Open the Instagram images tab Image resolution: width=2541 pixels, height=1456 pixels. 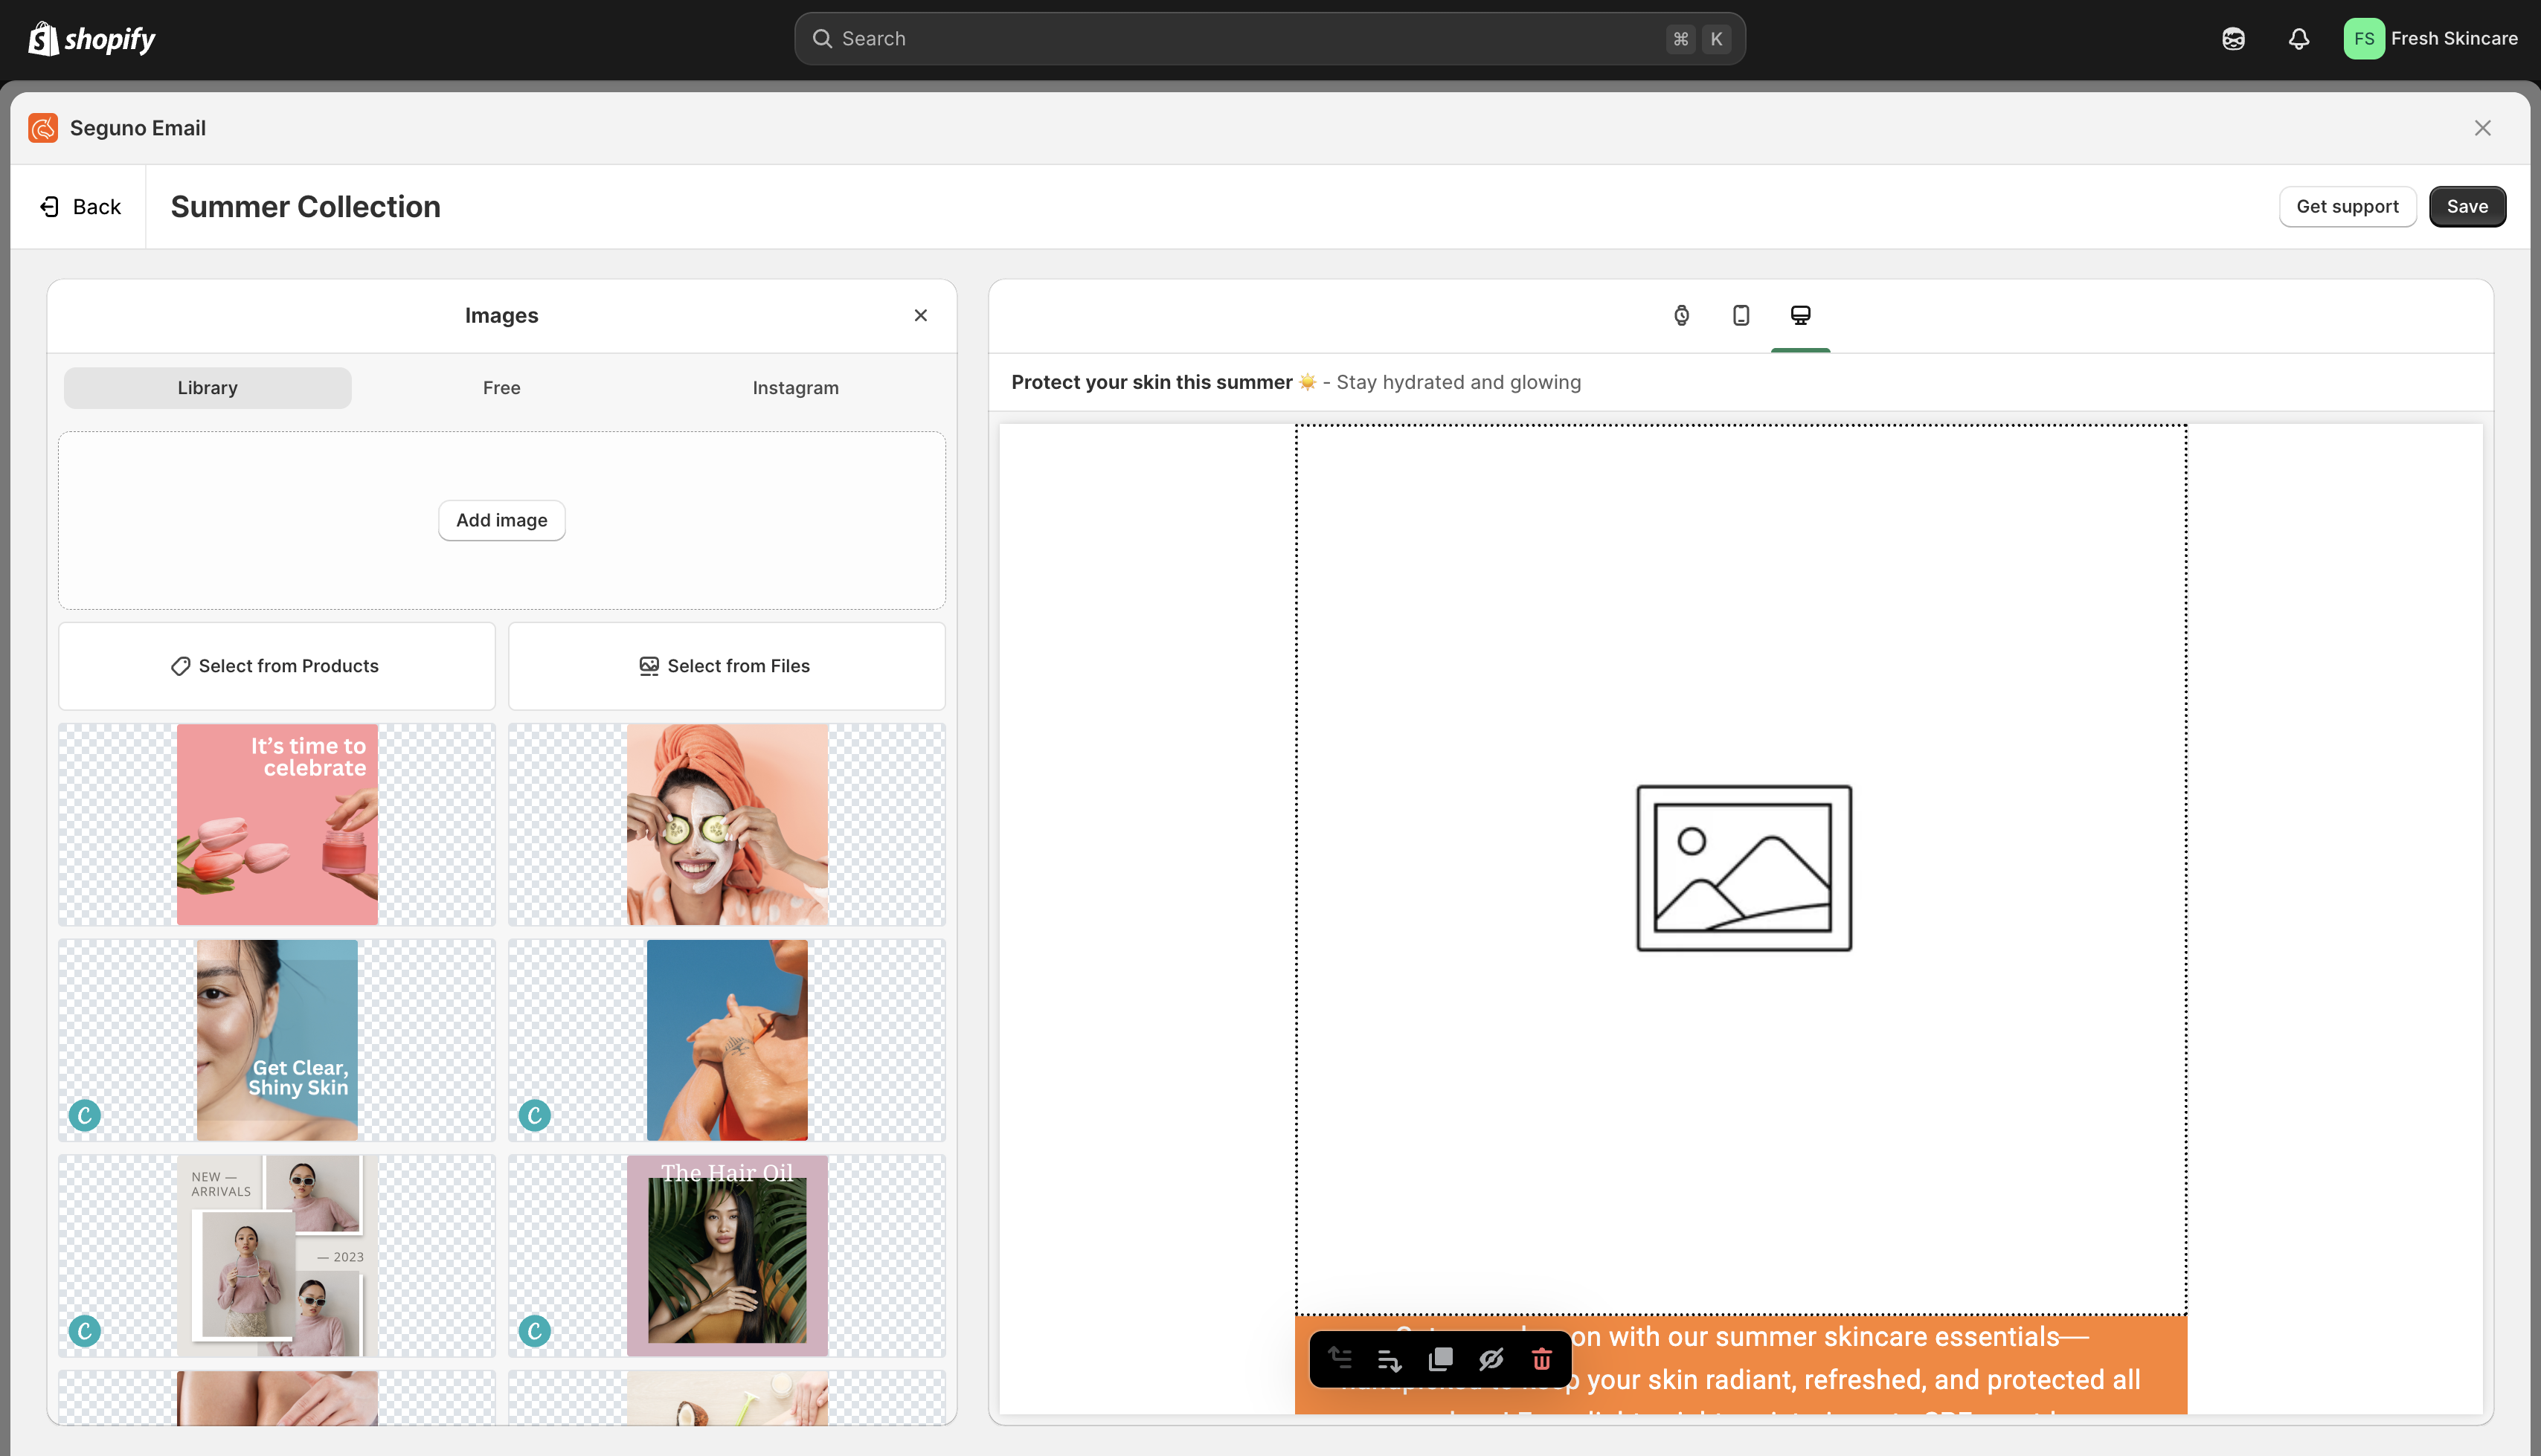pyautogui.click(x=795, y=388)
